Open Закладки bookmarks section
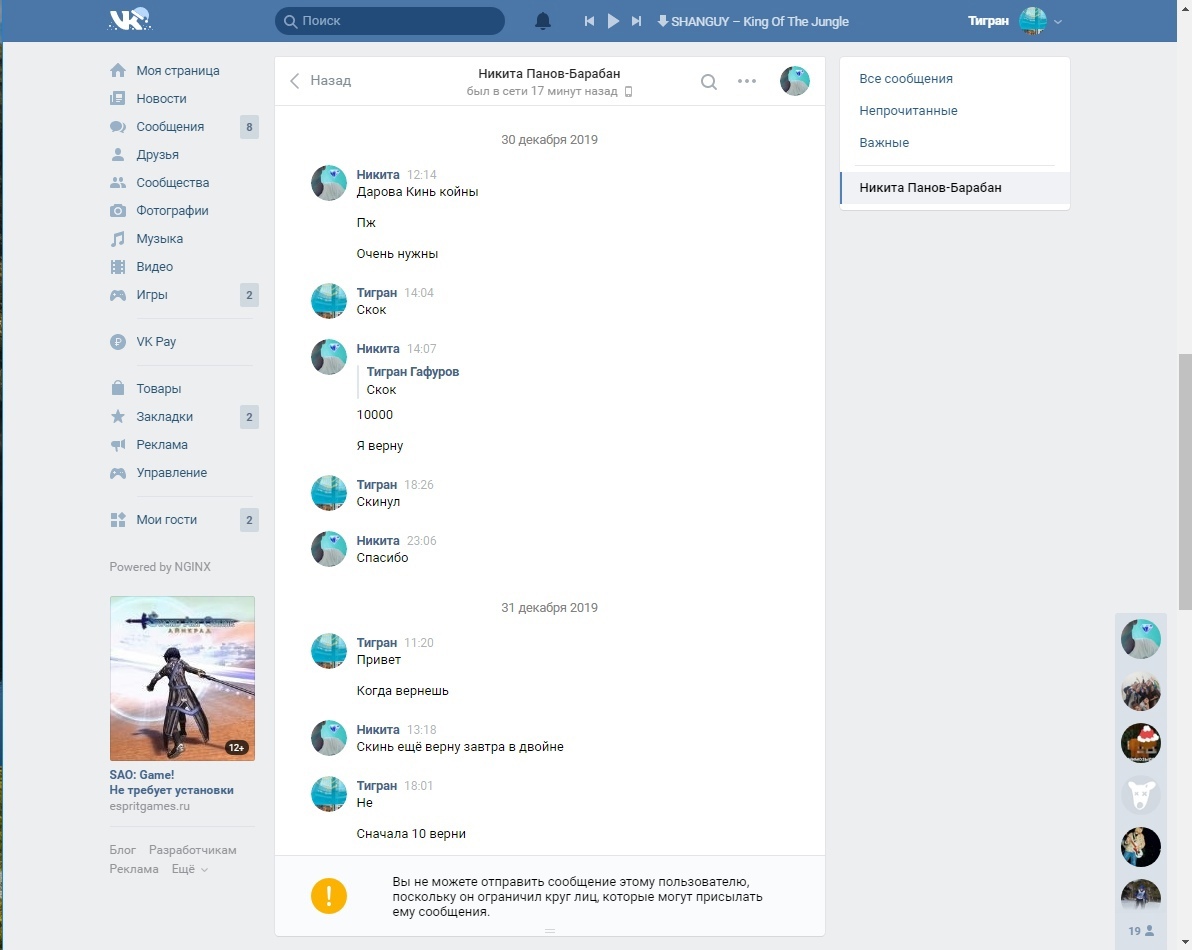The width and height of the screenshot is (1192, 950). pyautogui.click(x=164, y=417)
